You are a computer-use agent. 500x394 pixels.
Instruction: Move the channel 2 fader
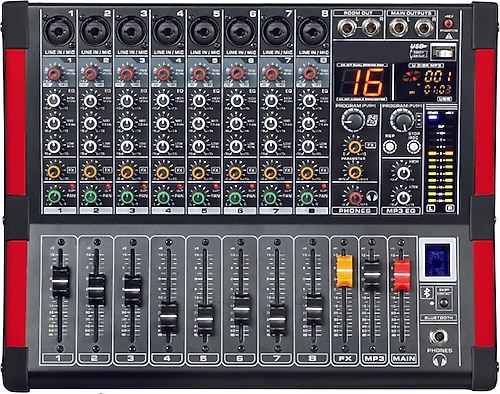pos(97,289)
